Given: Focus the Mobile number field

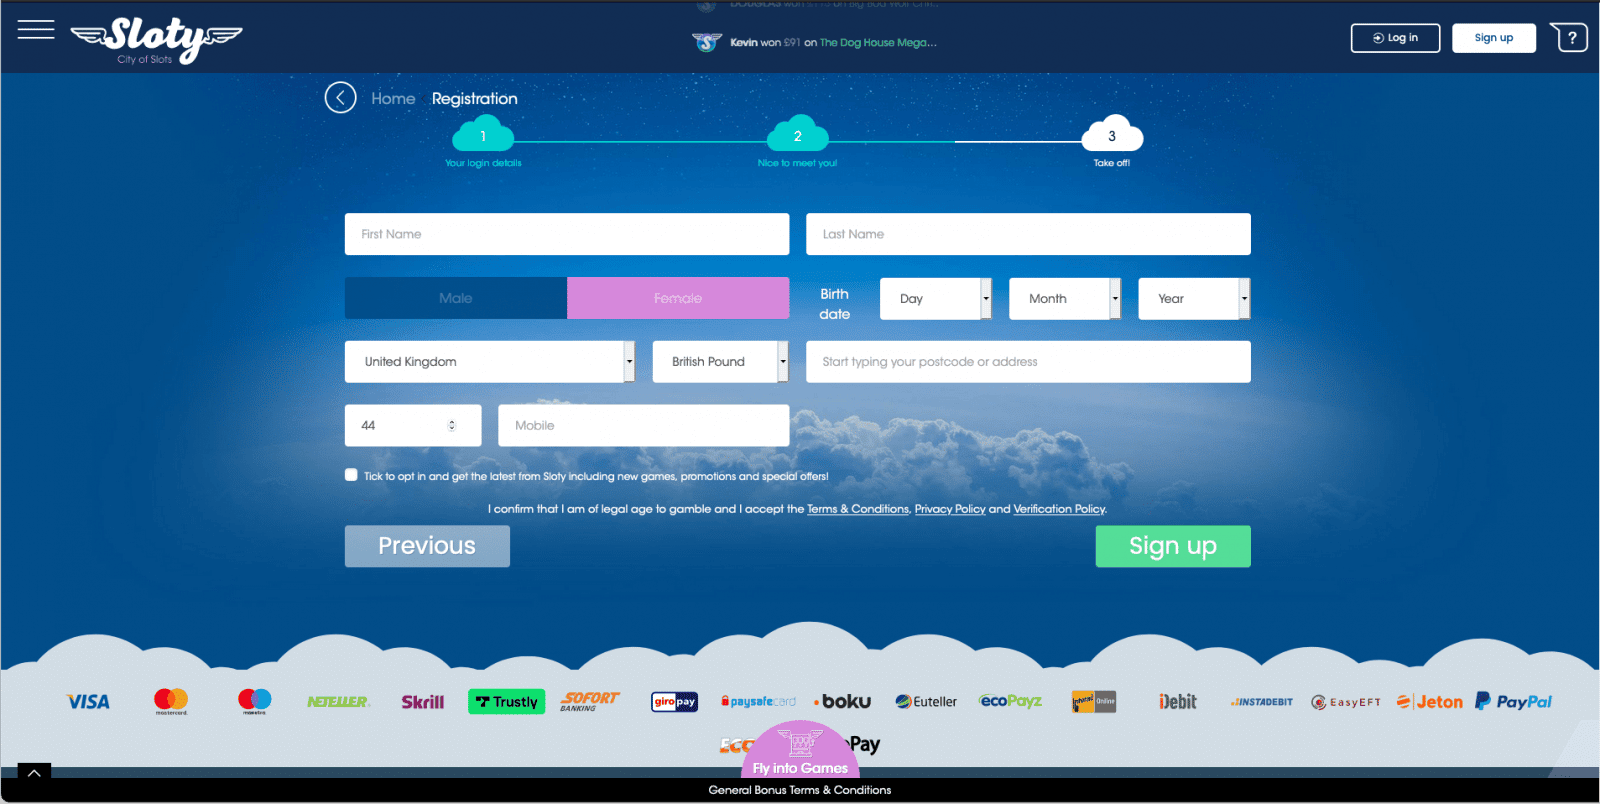Looking at the screenshot, I should pos(644,425).
